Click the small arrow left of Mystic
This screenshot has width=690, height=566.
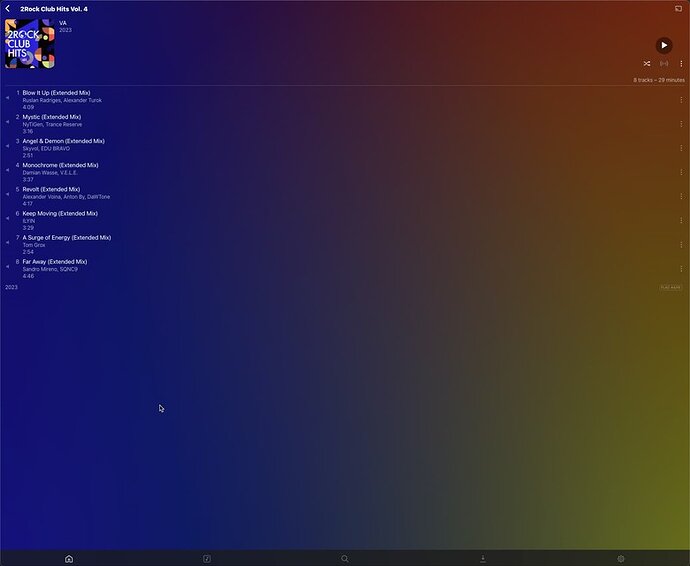pyautogui.click(x=7, y=122)
